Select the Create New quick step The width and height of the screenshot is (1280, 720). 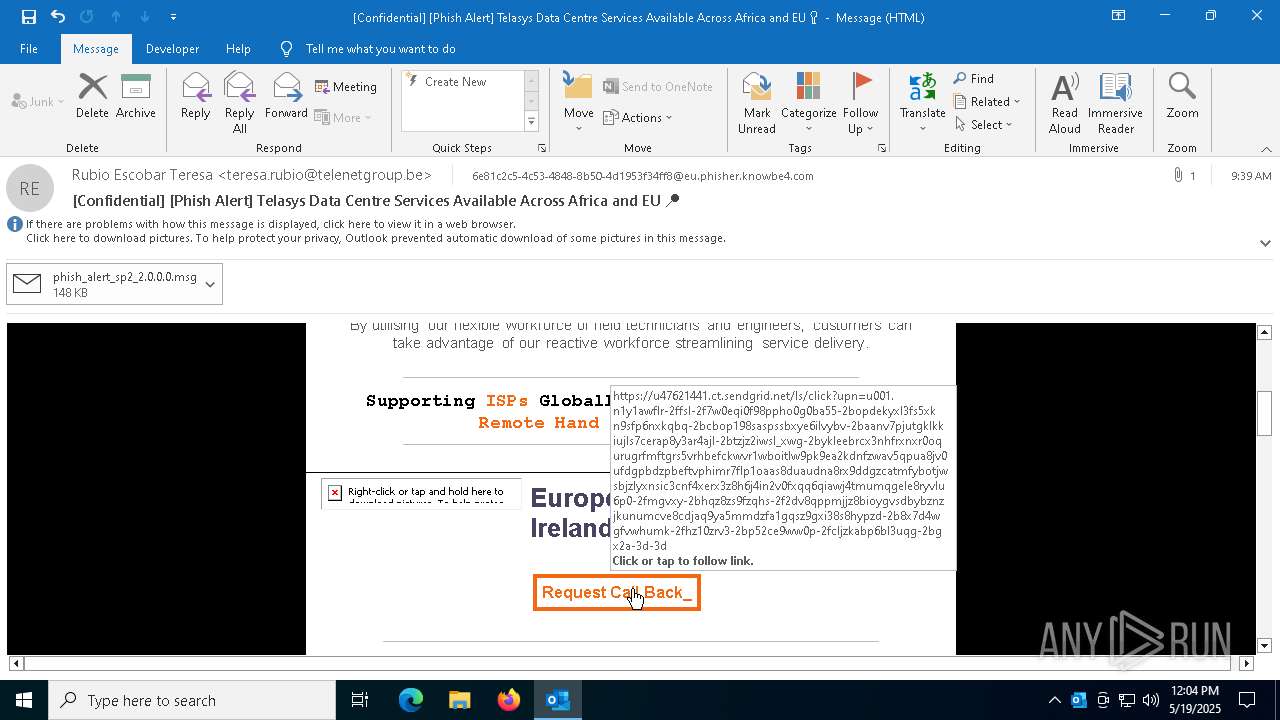click(x=455, y=82)
